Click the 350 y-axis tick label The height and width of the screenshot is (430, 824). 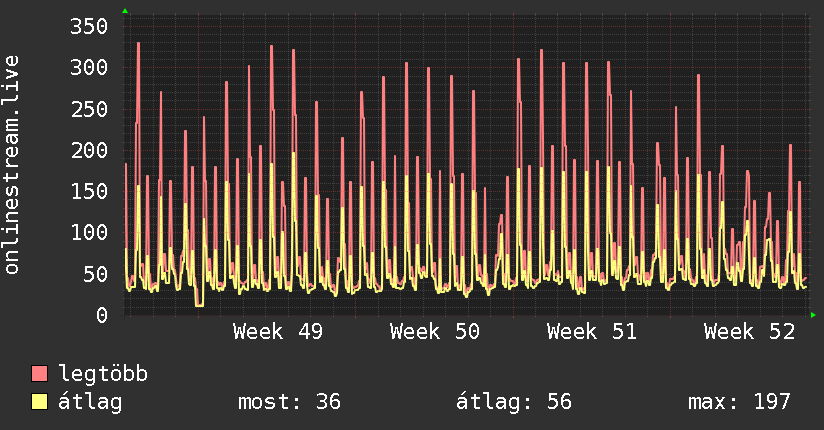(x=89, y=26)
